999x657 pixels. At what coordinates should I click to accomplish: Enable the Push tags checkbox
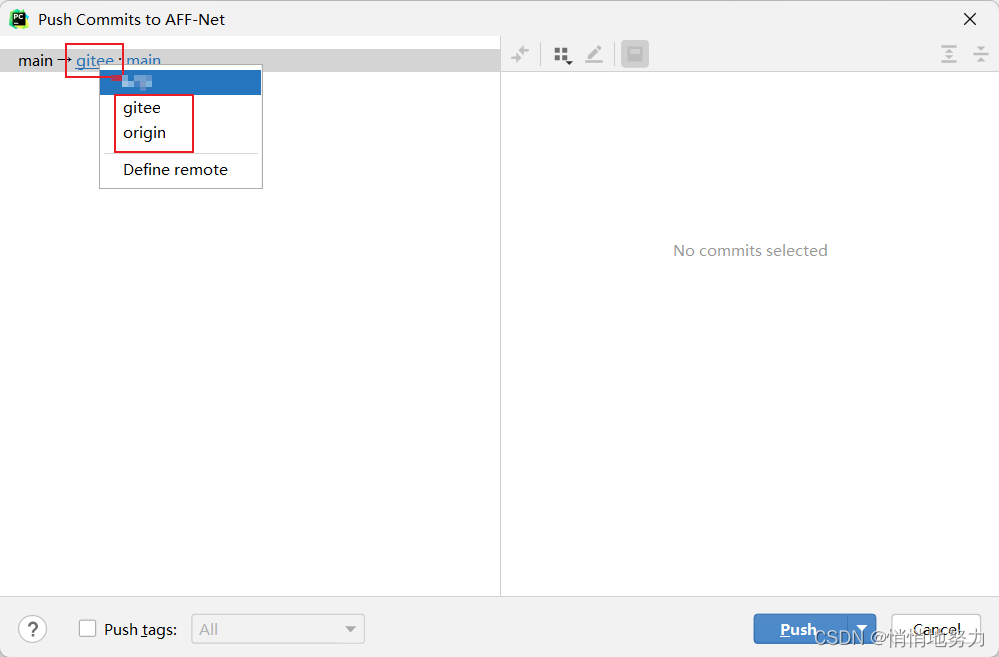[x=87, y=629]
